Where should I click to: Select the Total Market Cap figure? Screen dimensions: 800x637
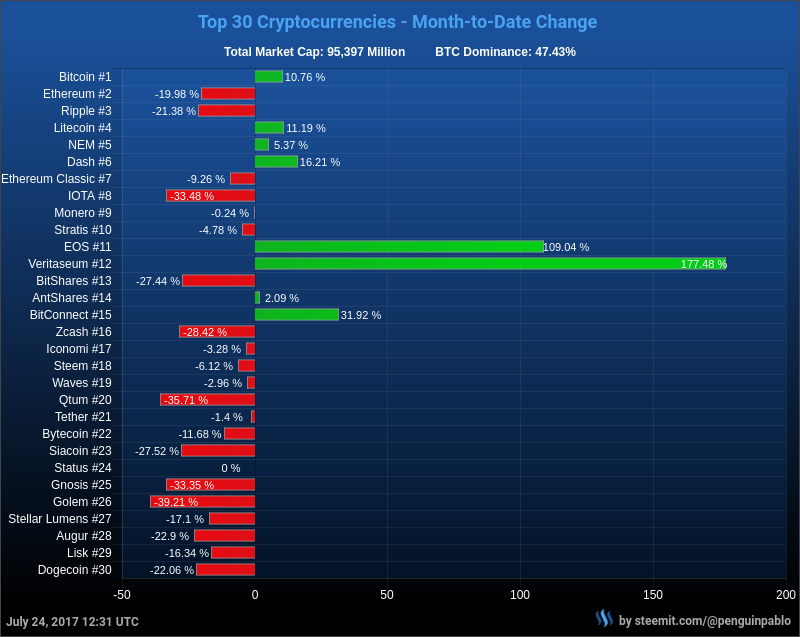[314, 52]
